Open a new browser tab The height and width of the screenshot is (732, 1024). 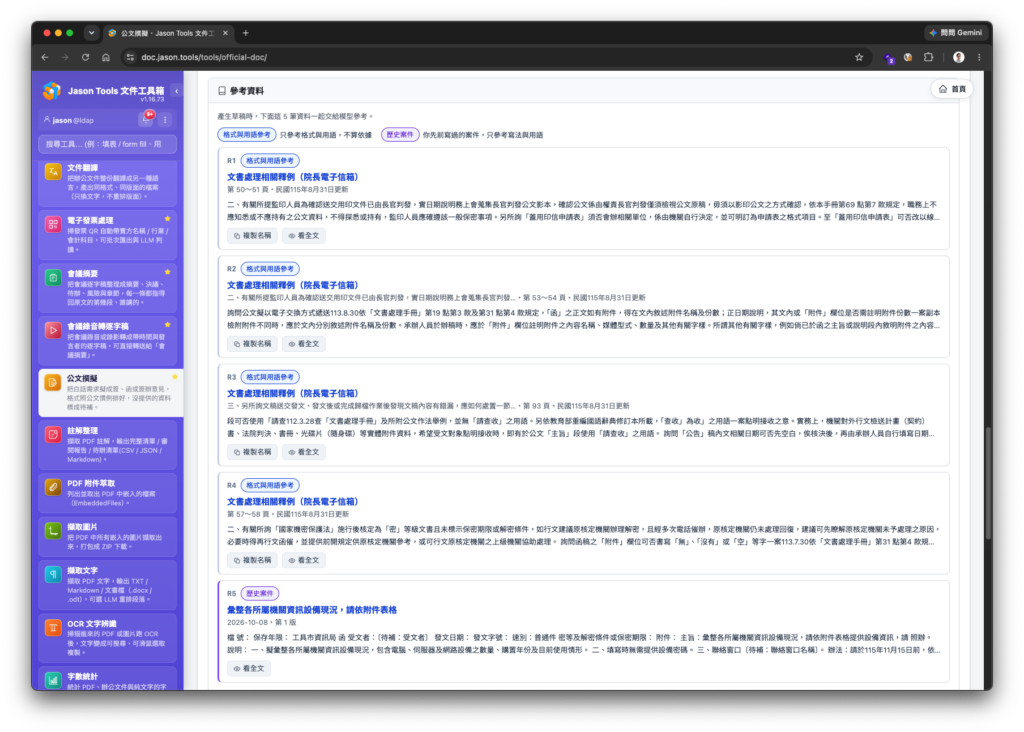click(x=246, y=33)
